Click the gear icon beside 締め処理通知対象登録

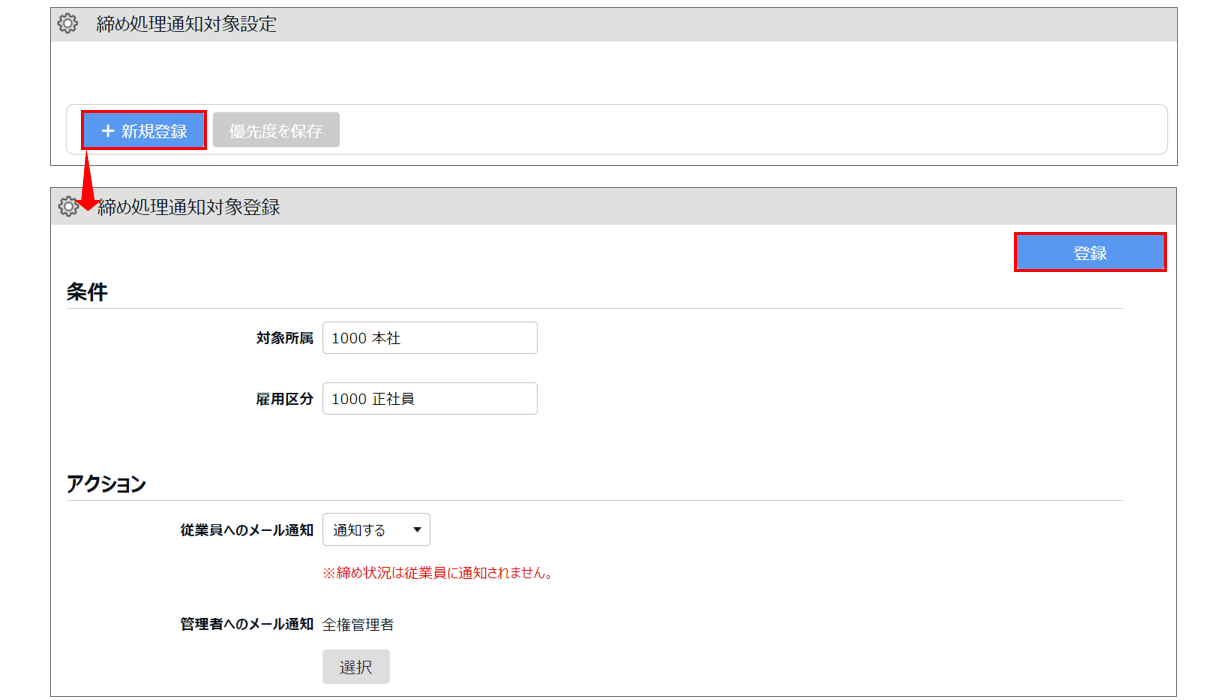[x=68, y=207]
